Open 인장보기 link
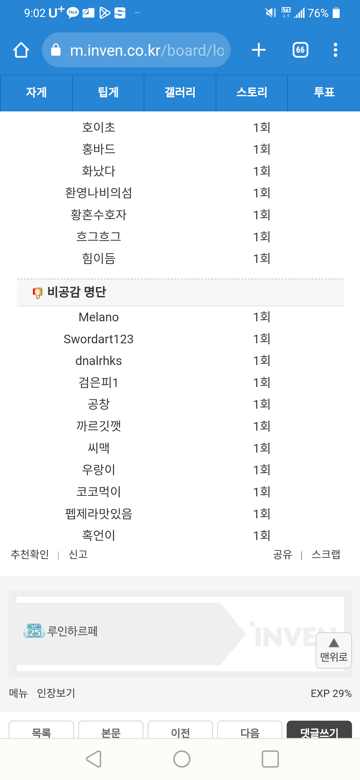 [56, 693]
